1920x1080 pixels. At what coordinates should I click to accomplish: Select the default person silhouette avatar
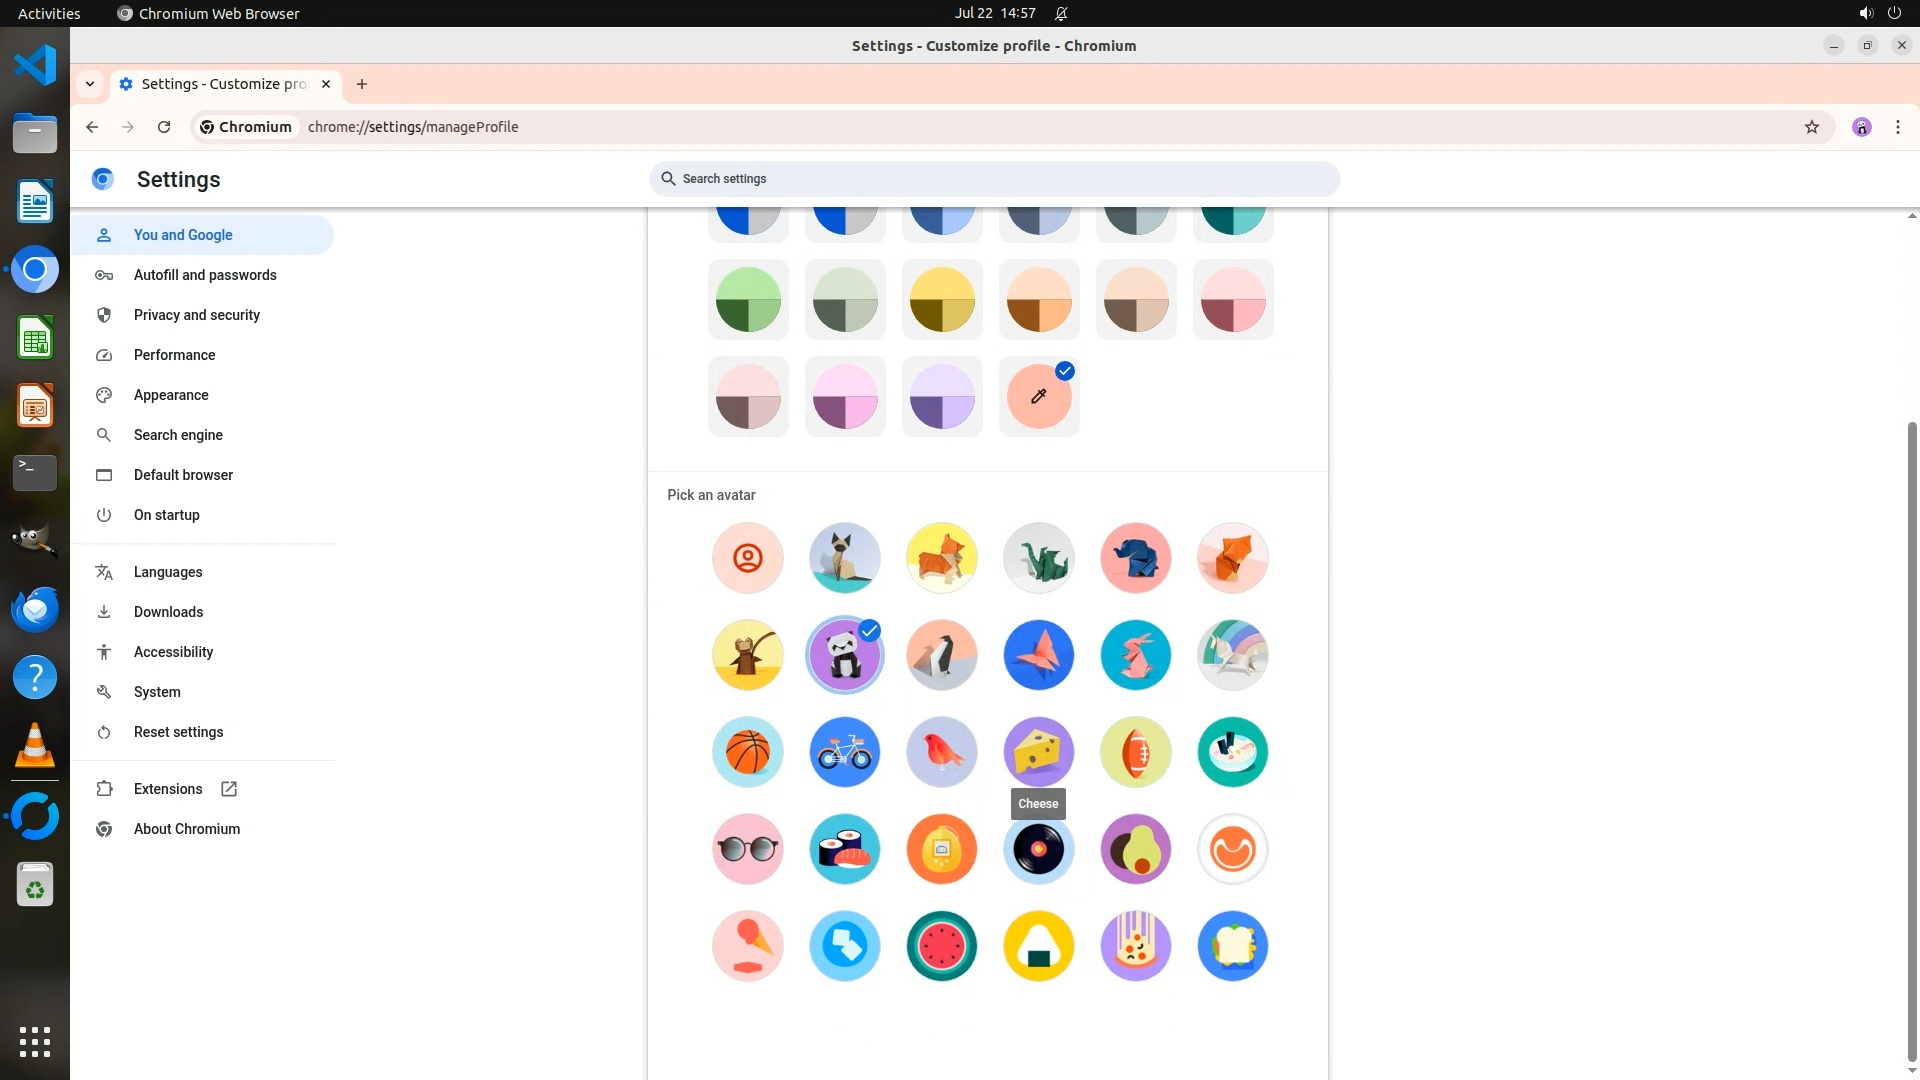point(747,558)
